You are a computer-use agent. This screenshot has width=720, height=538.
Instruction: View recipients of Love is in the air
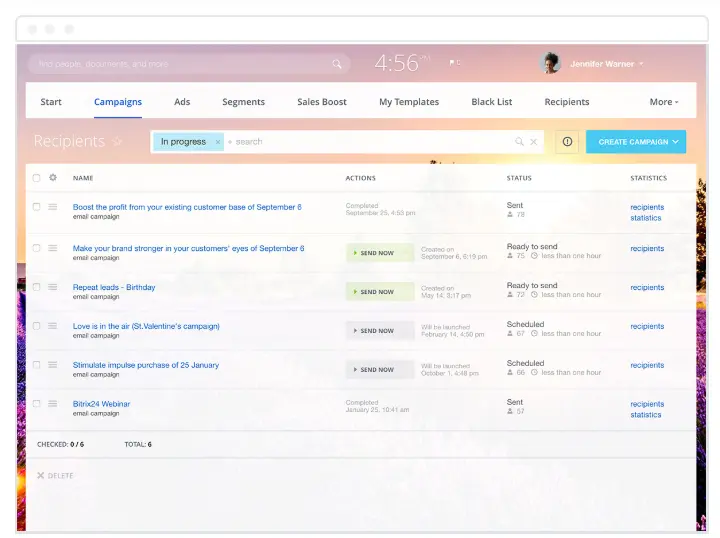647,326
